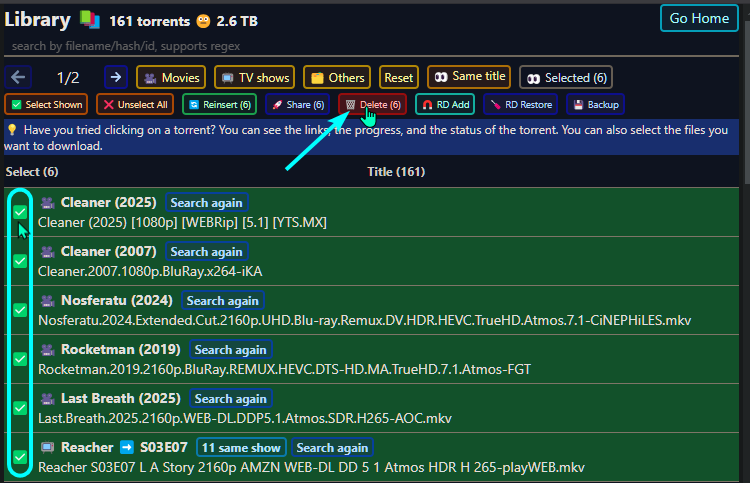Click the Cleaner (2025) movie icon
The image size is (750, 483).
click(47, 203)
